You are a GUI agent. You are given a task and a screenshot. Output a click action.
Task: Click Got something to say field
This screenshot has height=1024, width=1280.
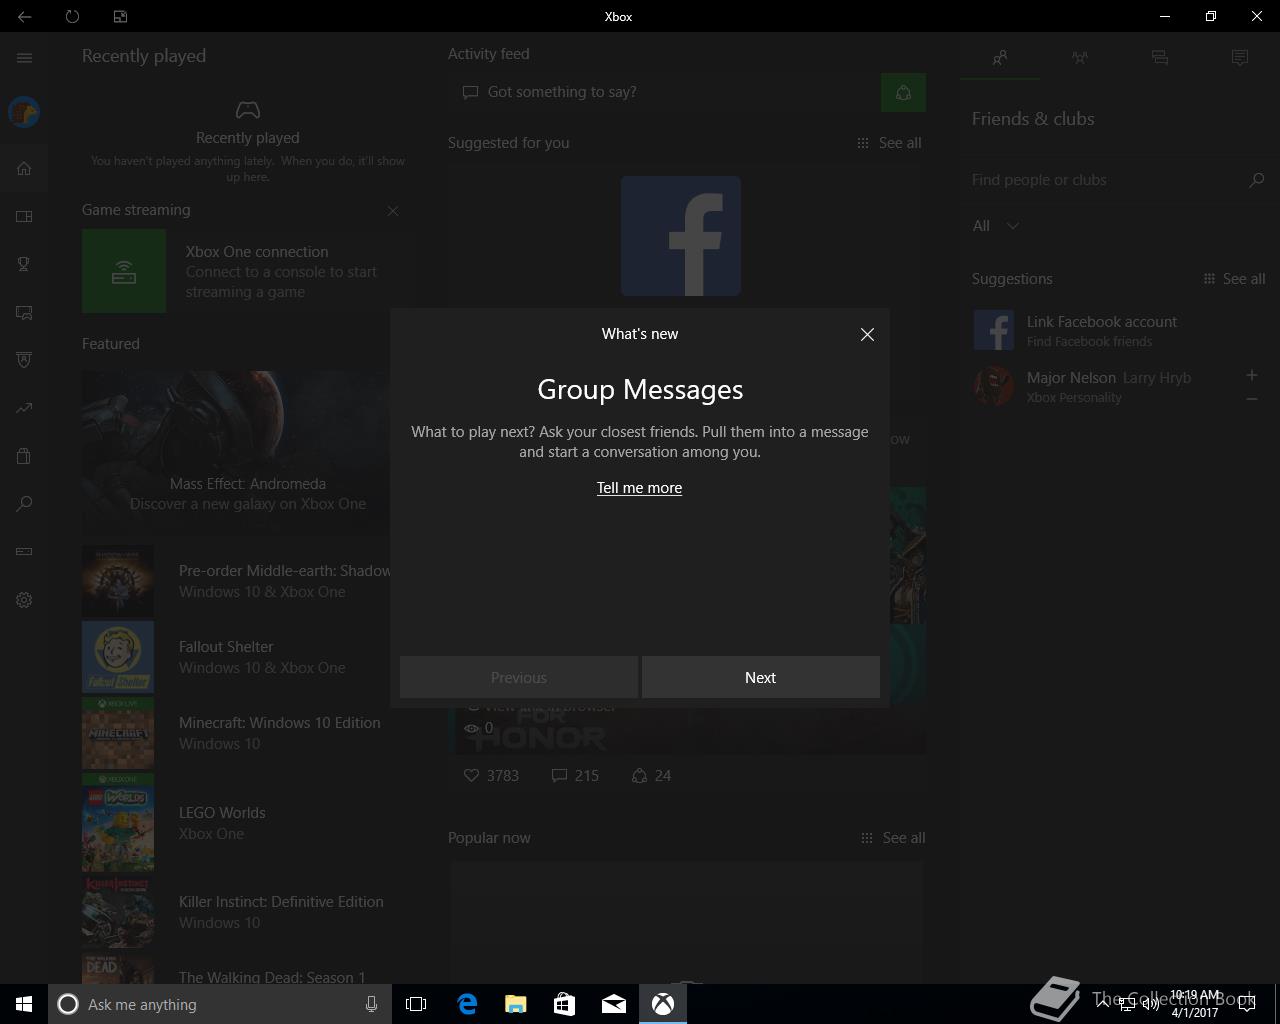(664, 92)
